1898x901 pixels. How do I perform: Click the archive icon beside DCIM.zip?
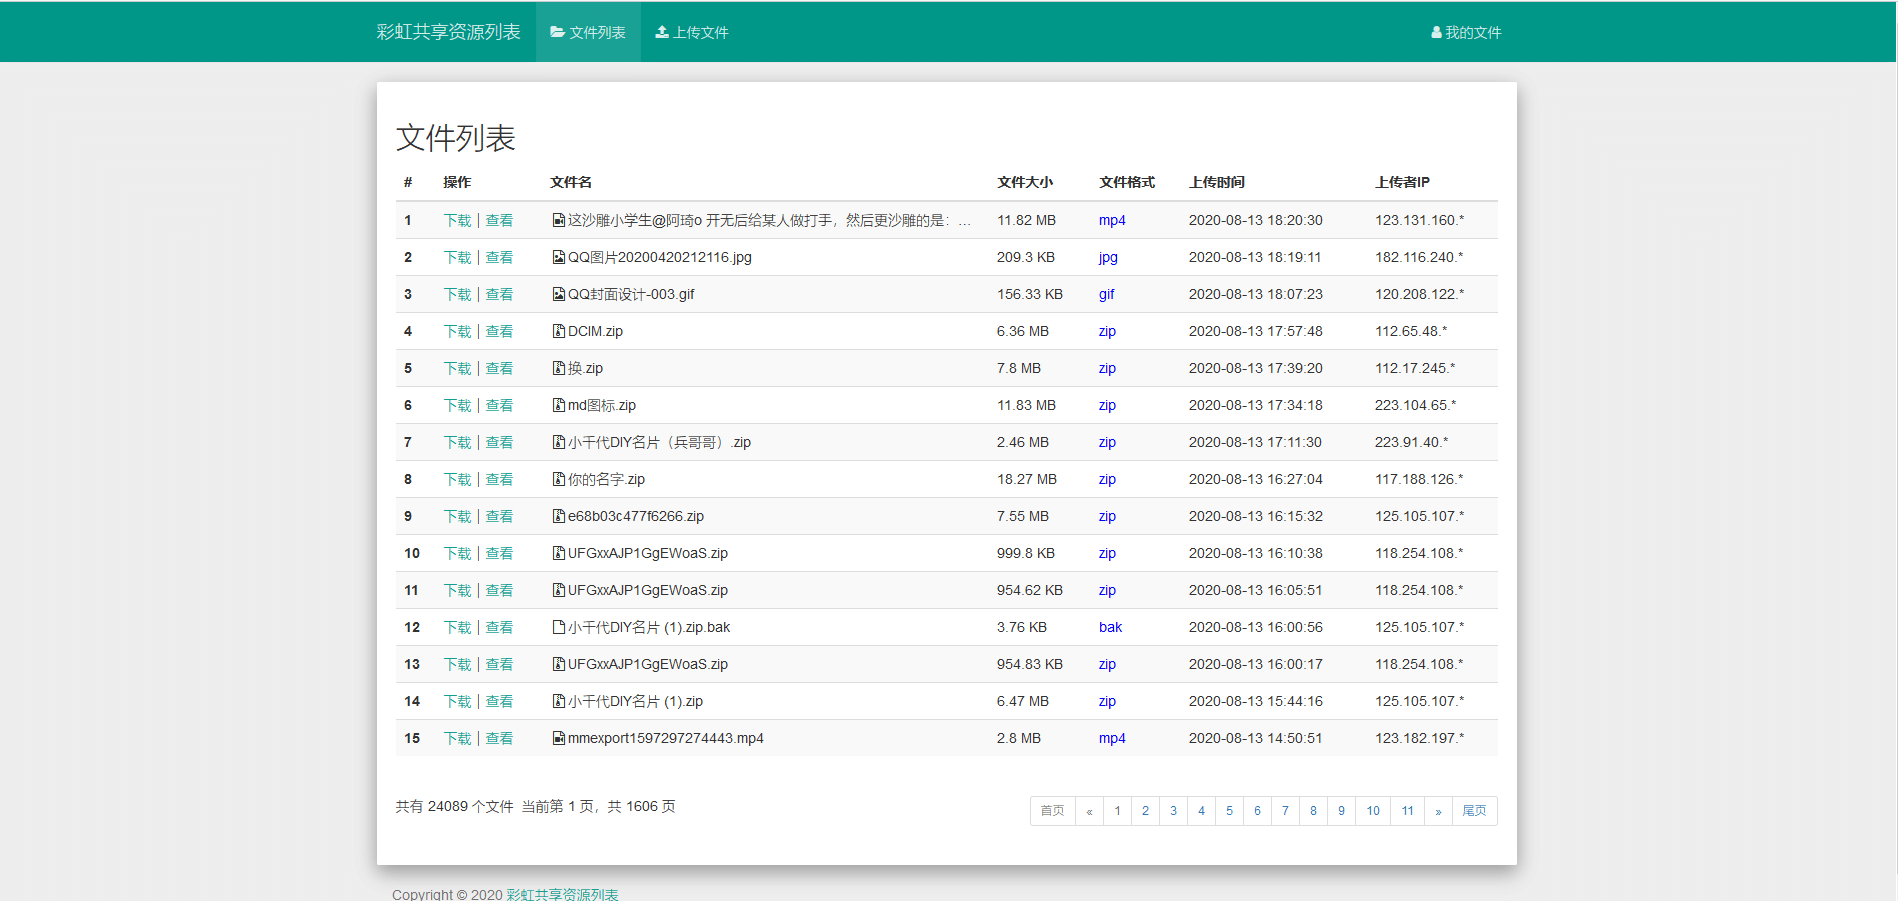click(558, 331)
